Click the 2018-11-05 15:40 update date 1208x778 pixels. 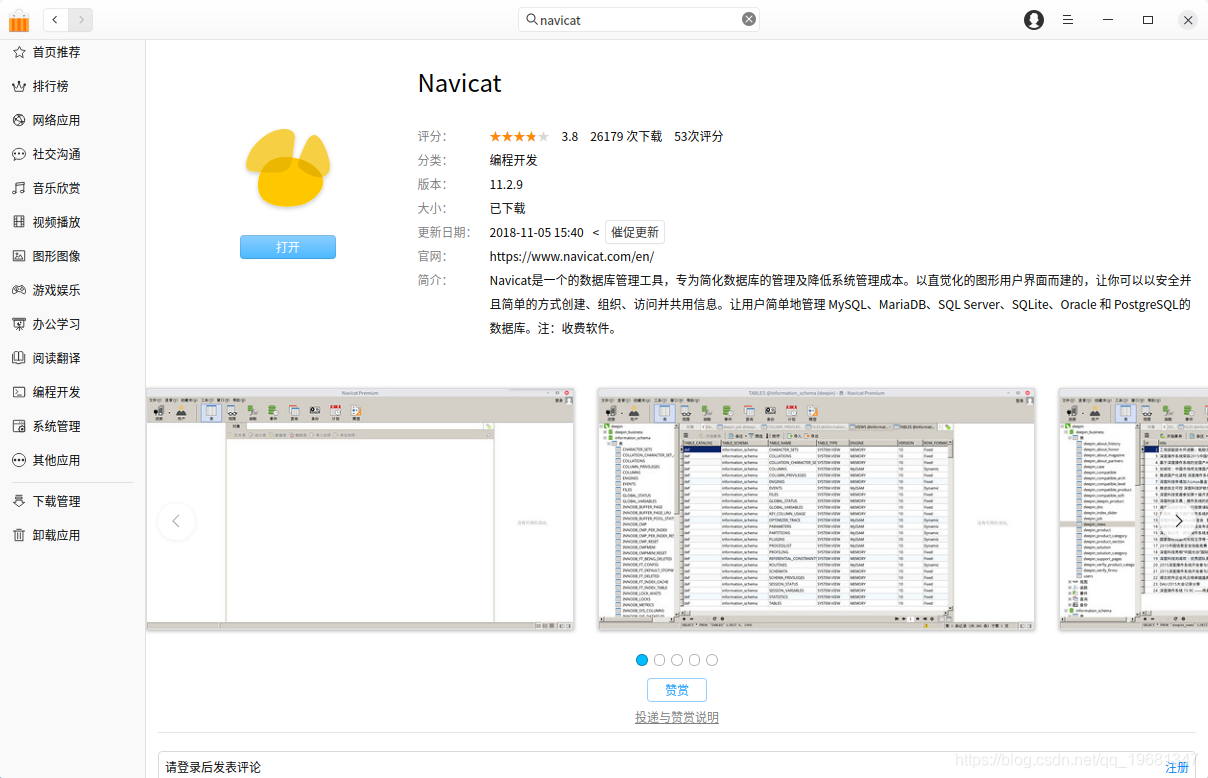[536, 232]
